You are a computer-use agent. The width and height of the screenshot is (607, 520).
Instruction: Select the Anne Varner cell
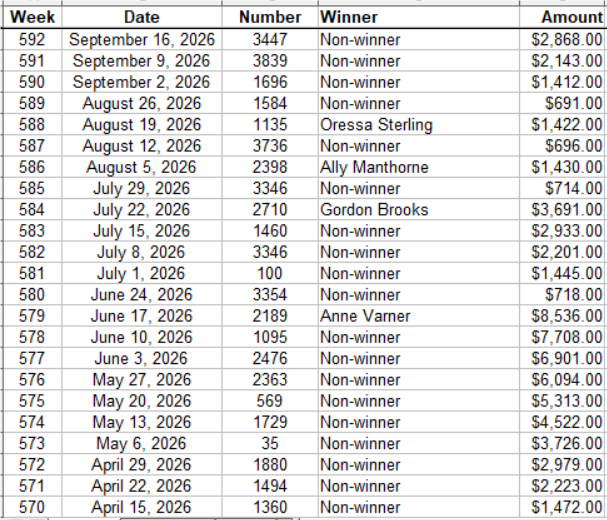[419, 316]
